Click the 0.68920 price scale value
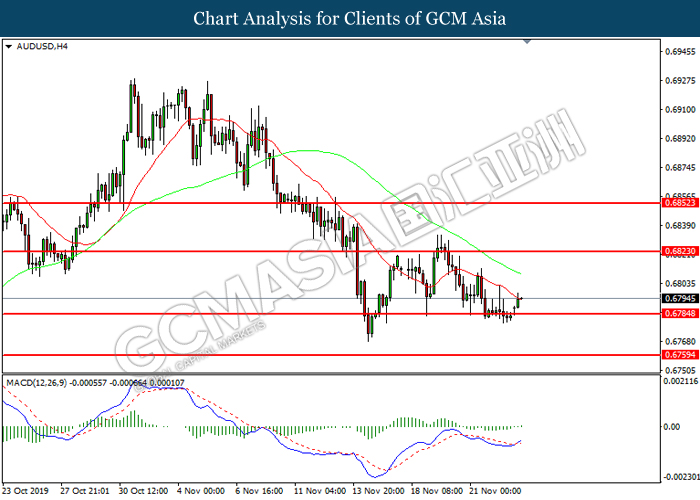700x500 pixels. 680,139
